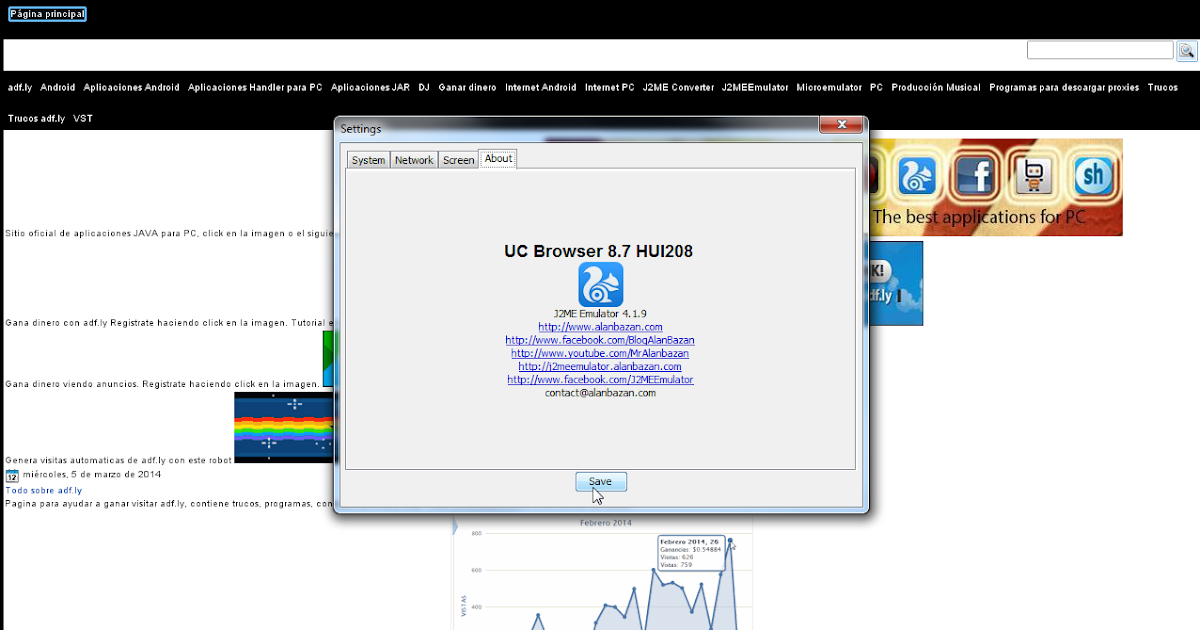Open the J2MEEmulator menu item
Screen dimensions: 1200x630
755,88
